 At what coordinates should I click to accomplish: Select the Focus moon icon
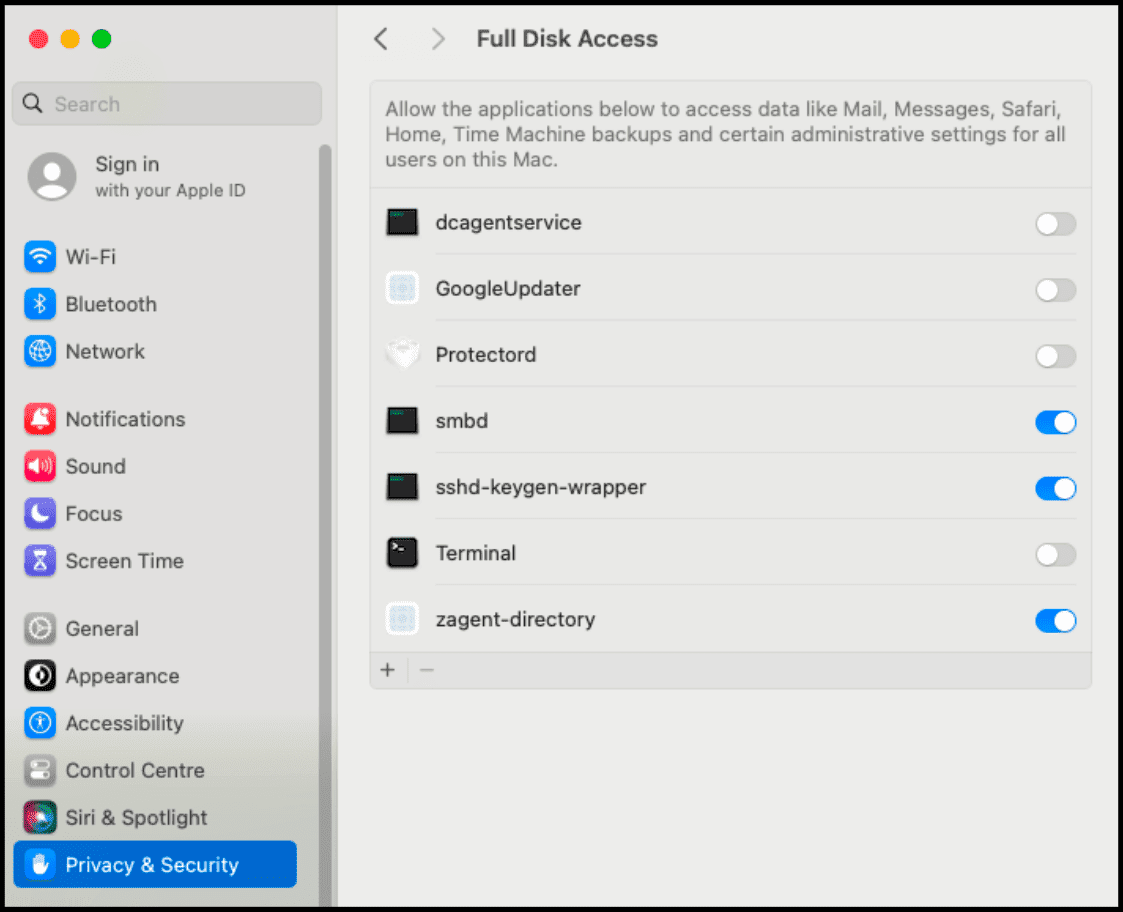pos(40,514)
